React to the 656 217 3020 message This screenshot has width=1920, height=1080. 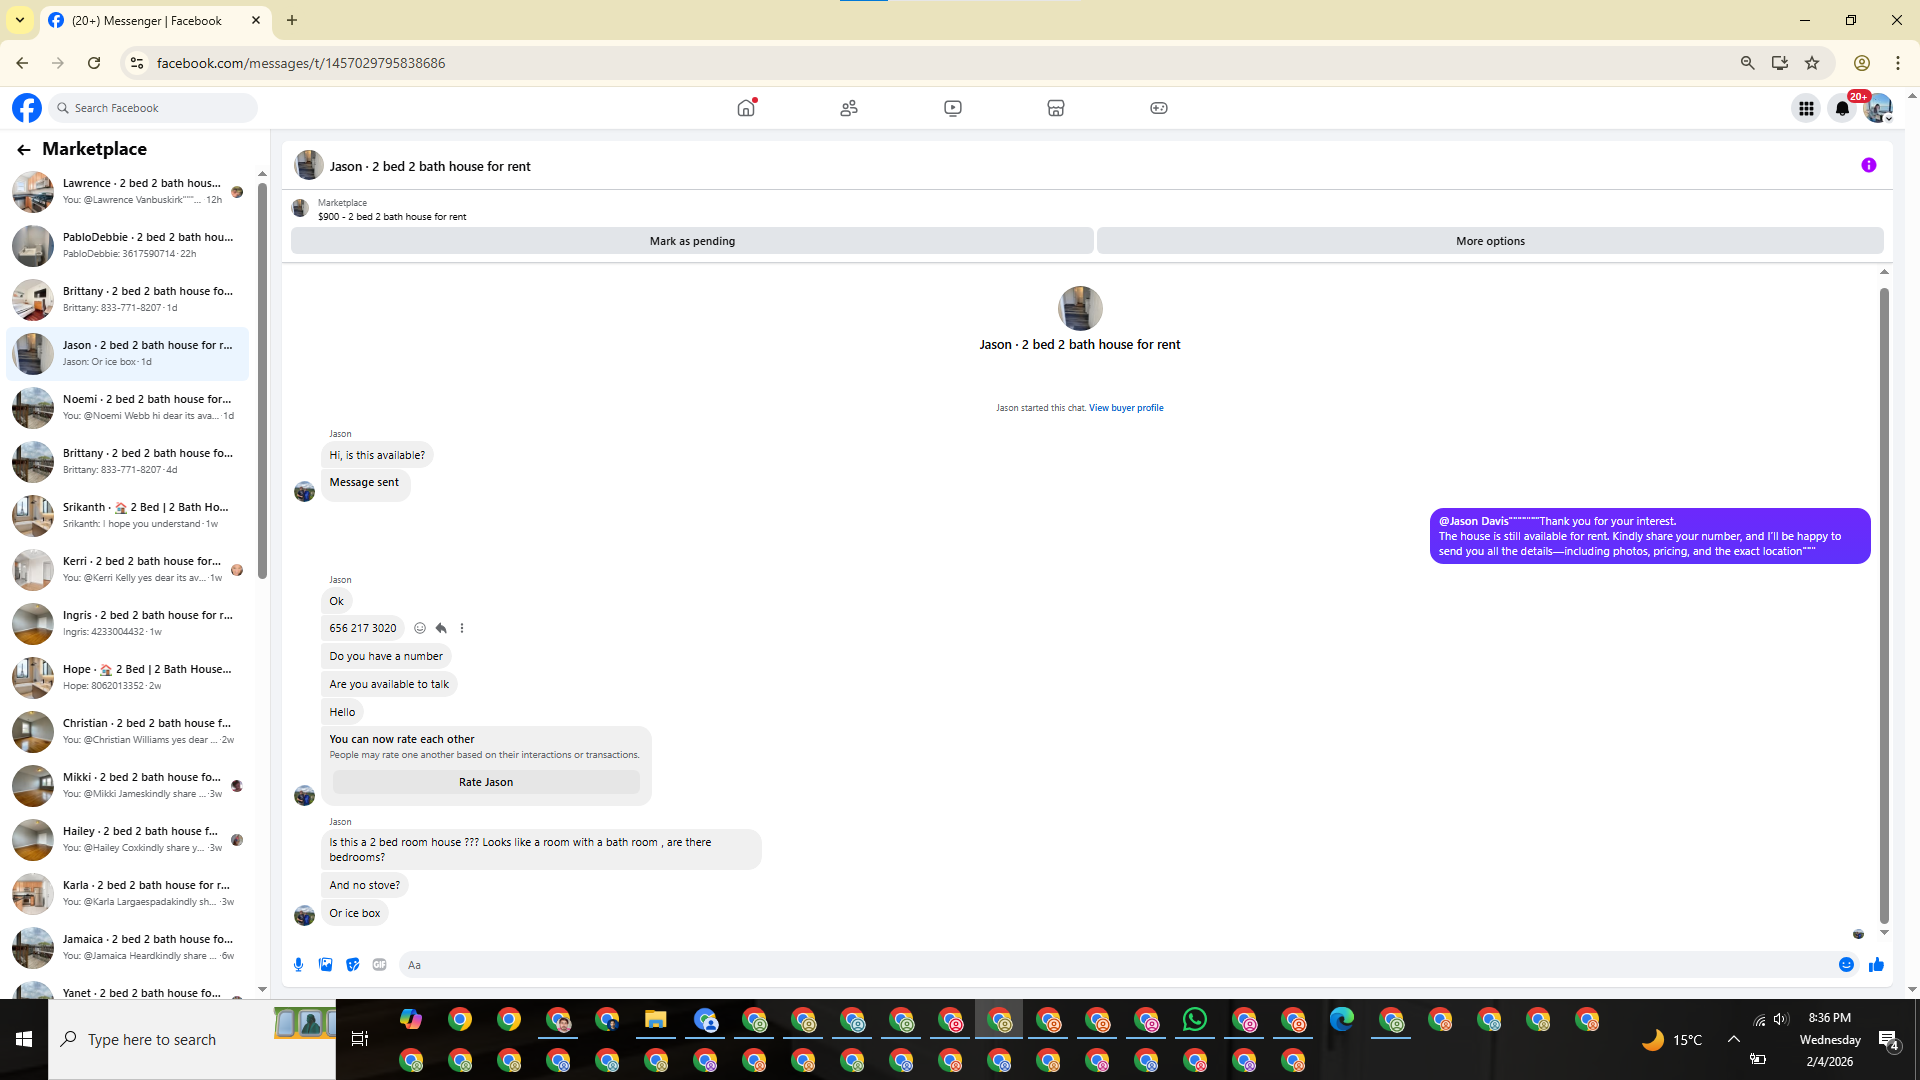pyautogui.click(x=420, y=628)
